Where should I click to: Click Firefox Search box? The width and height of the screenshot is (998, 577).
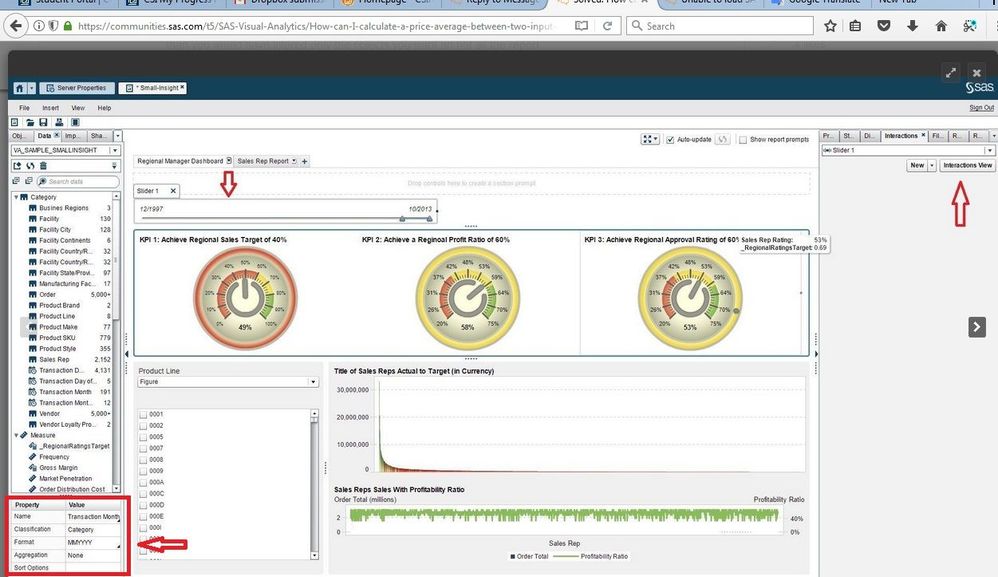pos(720,26)
